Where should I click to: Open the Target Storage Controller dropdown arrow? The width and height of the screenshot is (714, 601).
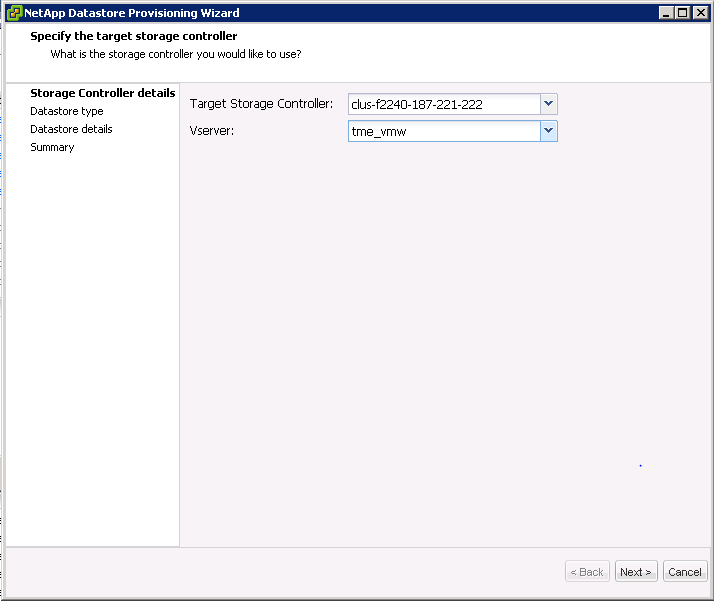click(549, 104)
